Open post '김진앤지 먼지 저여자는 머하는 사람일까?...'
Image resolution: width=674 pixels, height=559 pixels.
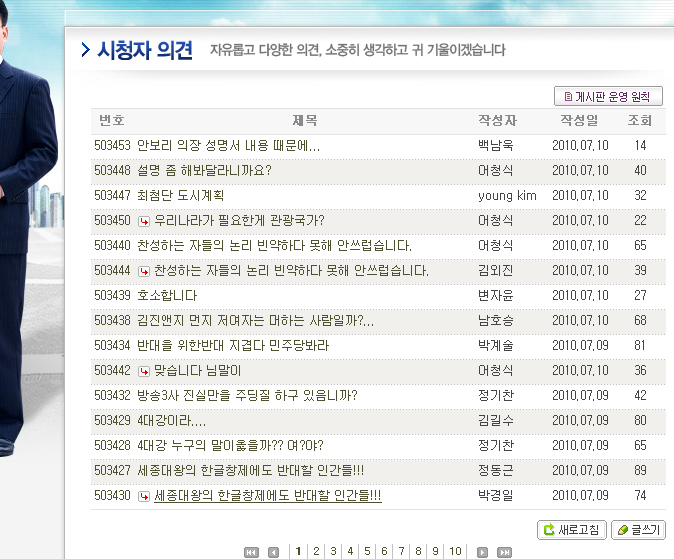pos(255,320)
